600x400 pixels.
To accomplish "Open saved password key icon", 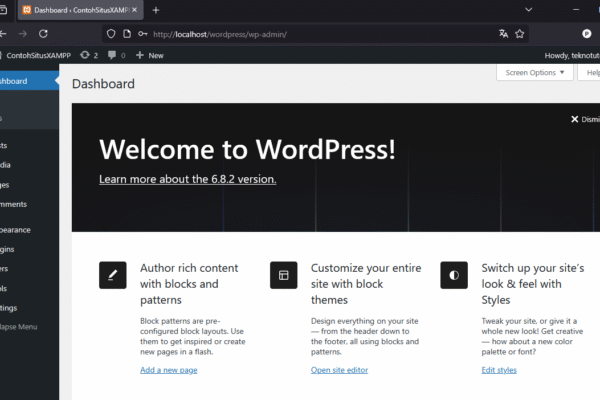I will pyautogui.click(x=142, y=34).
